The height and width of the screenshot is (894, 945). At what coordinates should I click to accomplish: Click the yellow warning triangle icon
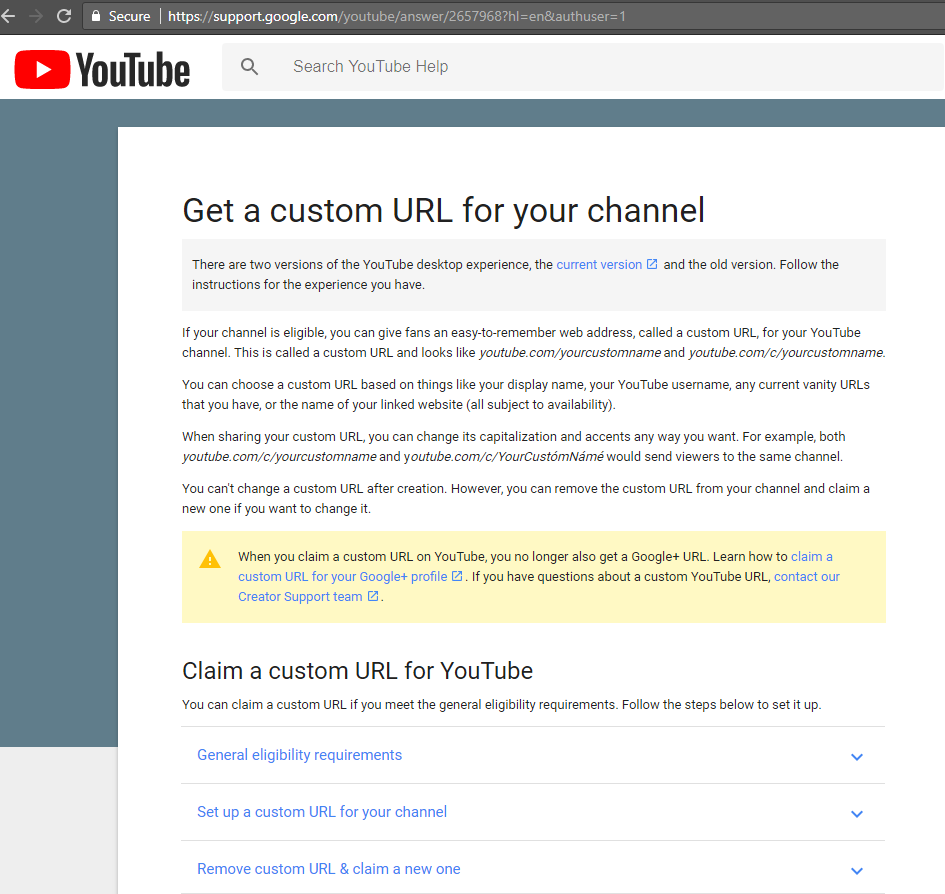[x=210, y=559]
